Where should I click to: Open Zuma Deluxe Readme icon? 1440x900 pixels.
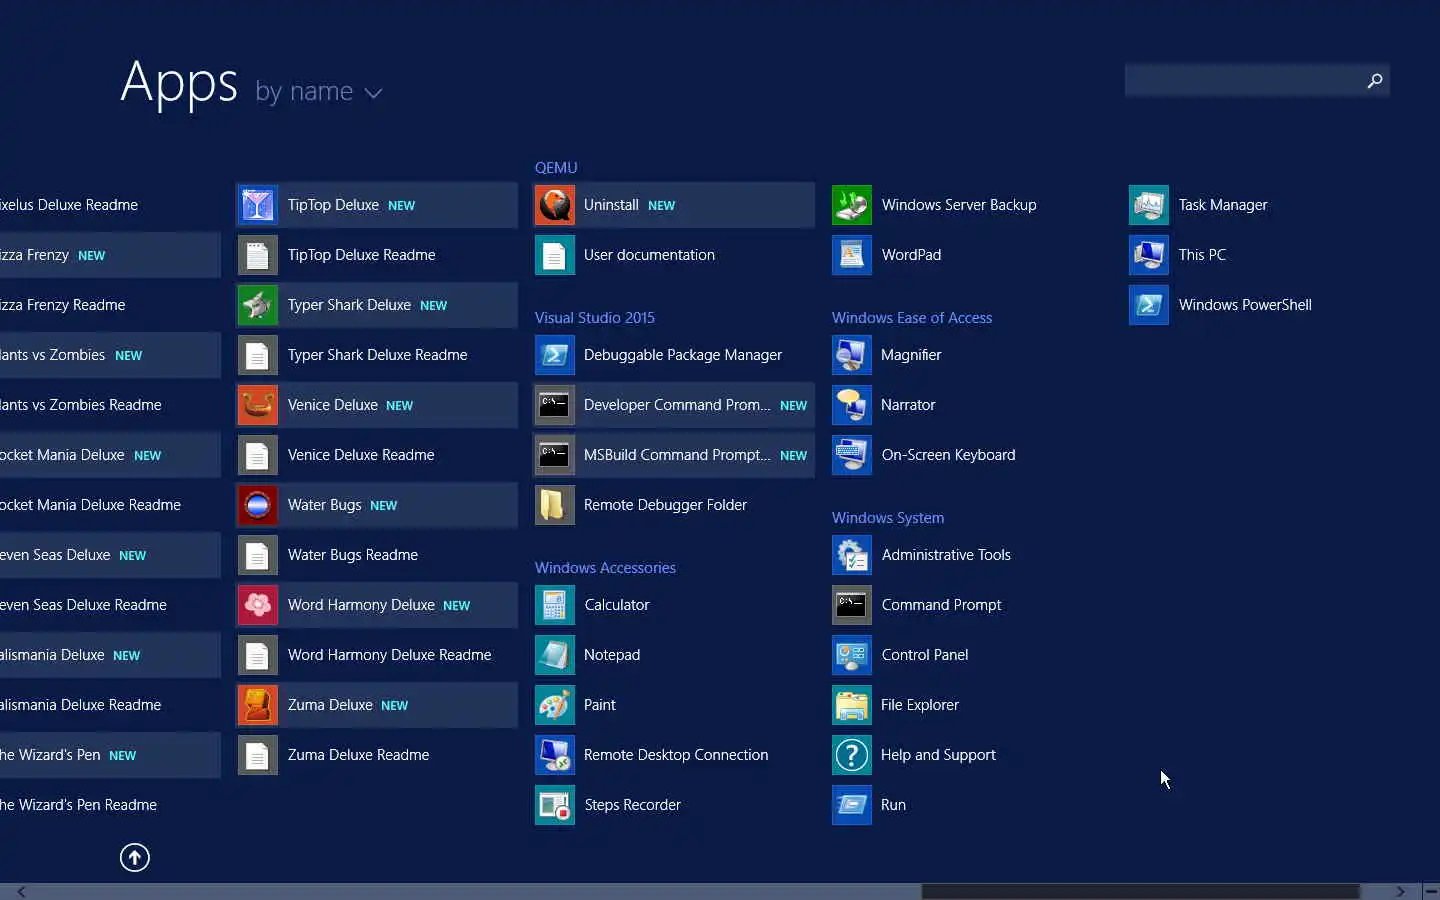click(257, 755)
